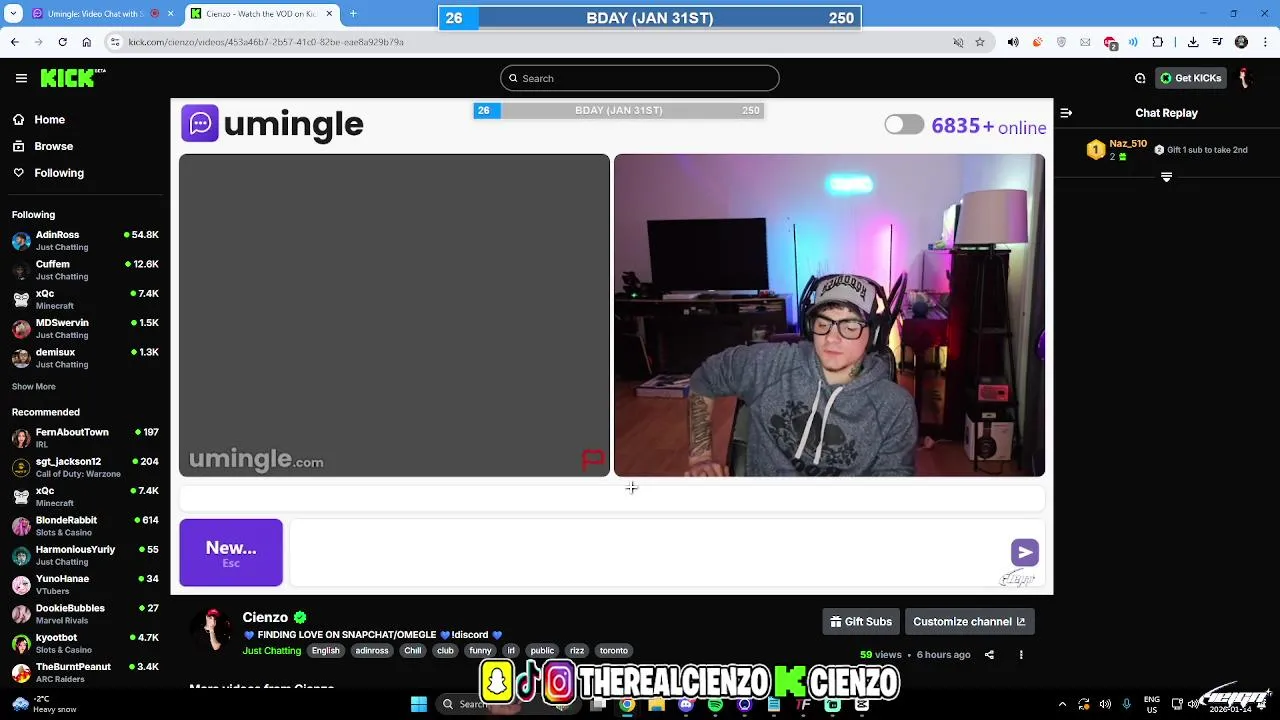Click the browser back arrow
This screenshot has width=1280, height=720.
[14, 42]
